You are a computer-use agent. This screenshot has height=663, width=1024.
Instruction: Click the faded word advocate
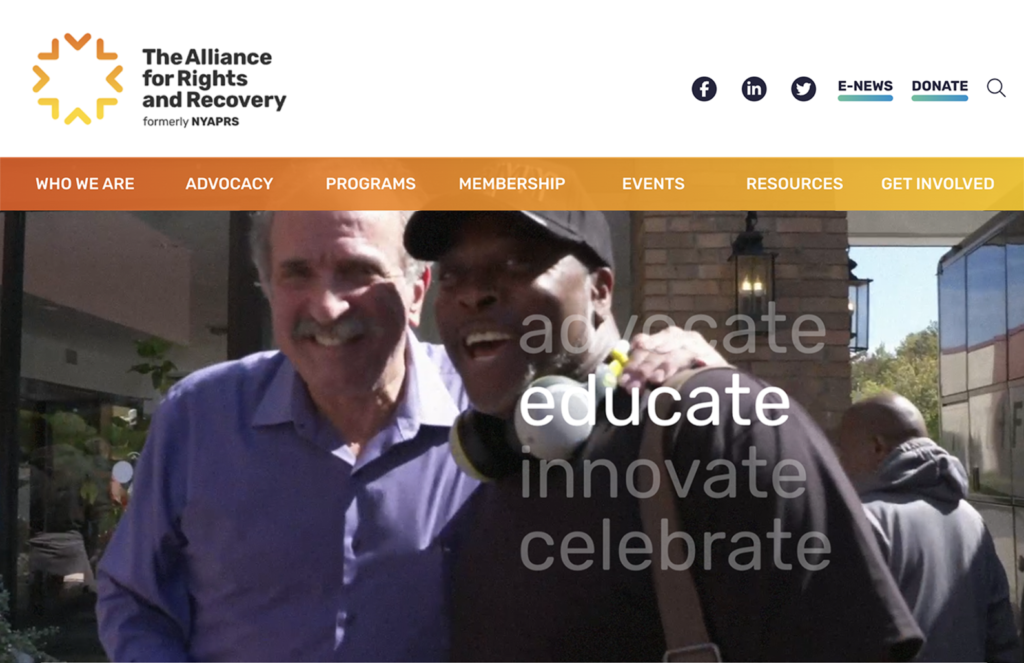pyautogui.click(x=673, y=329)
